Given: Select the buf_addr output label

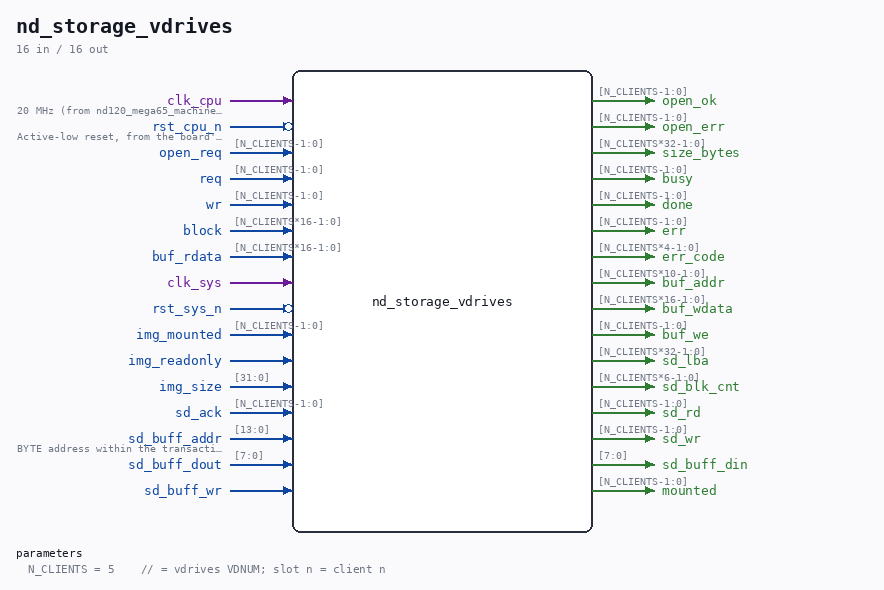Looking at the screenshot, I should click(693, 282).
